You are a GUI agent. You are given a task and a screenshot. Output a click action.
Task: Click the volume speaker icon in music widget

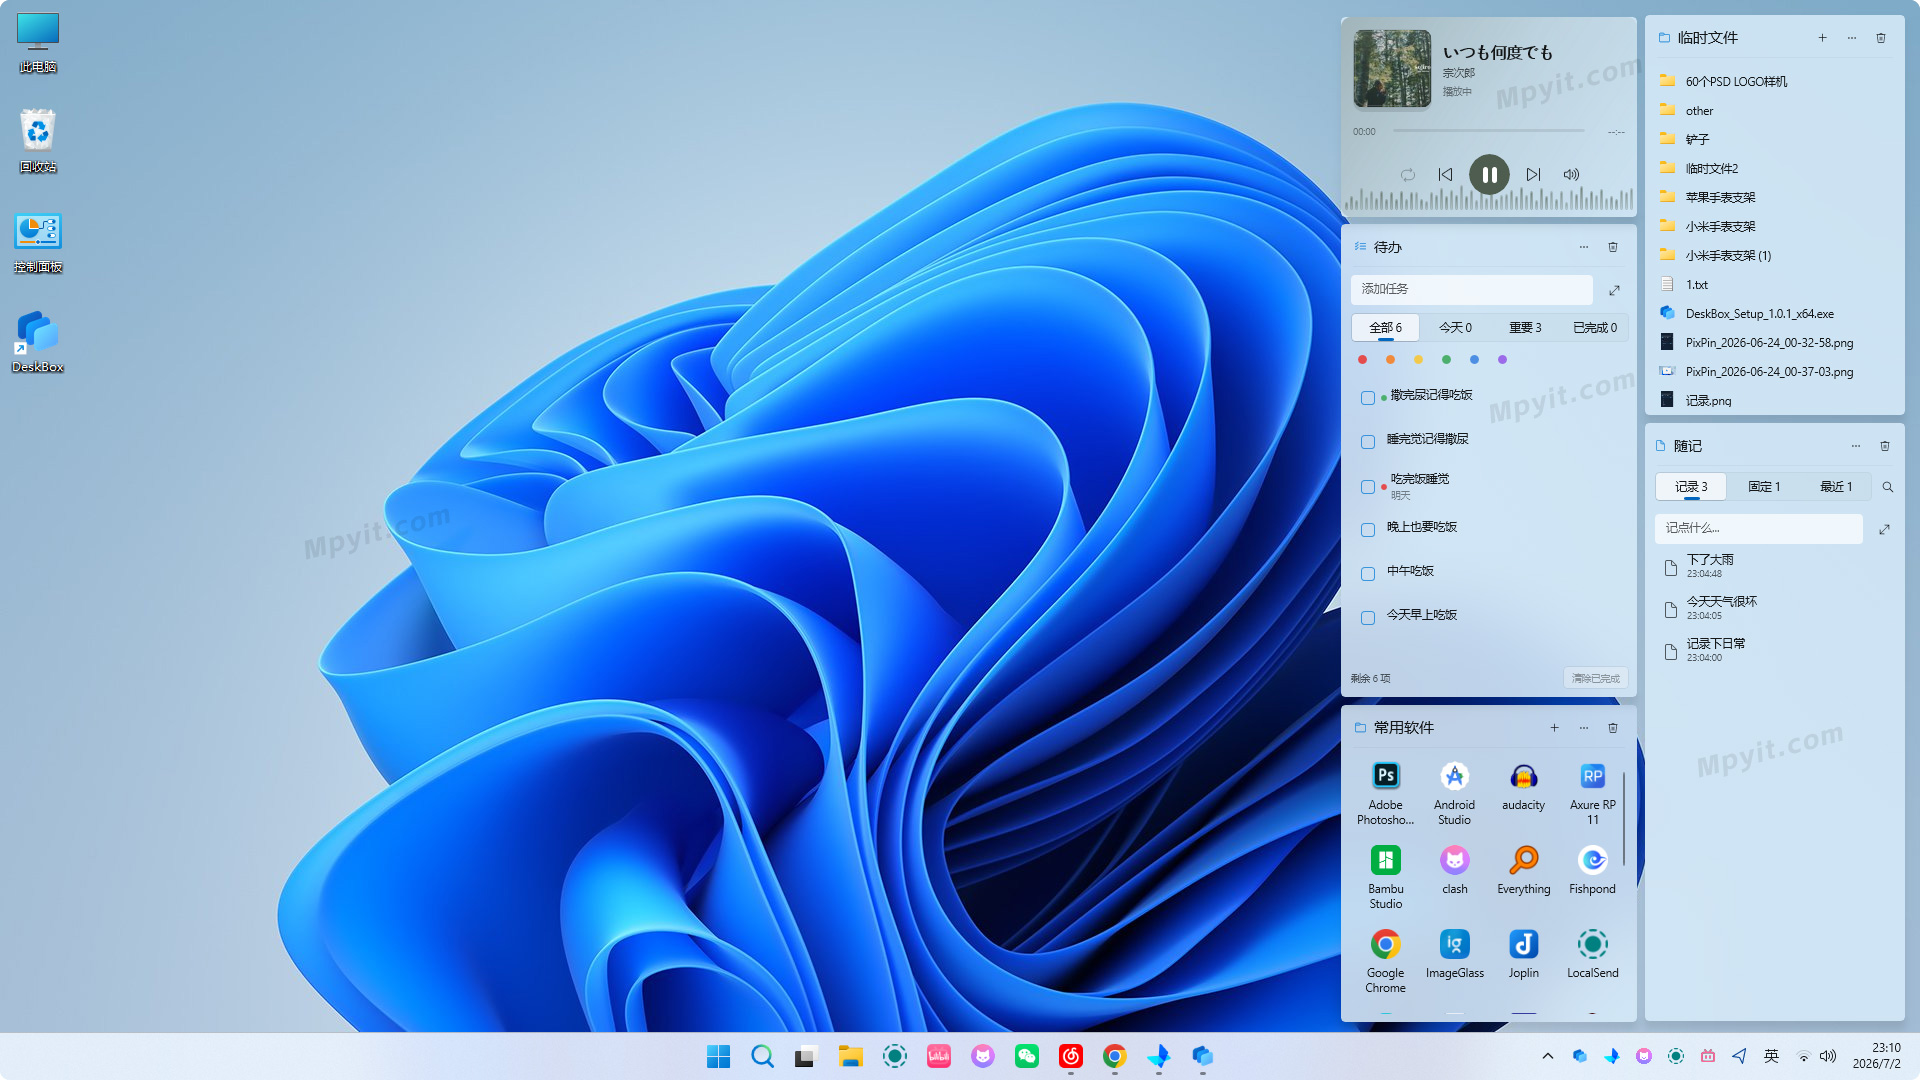pyautogui.click(x=1571, y=175)
